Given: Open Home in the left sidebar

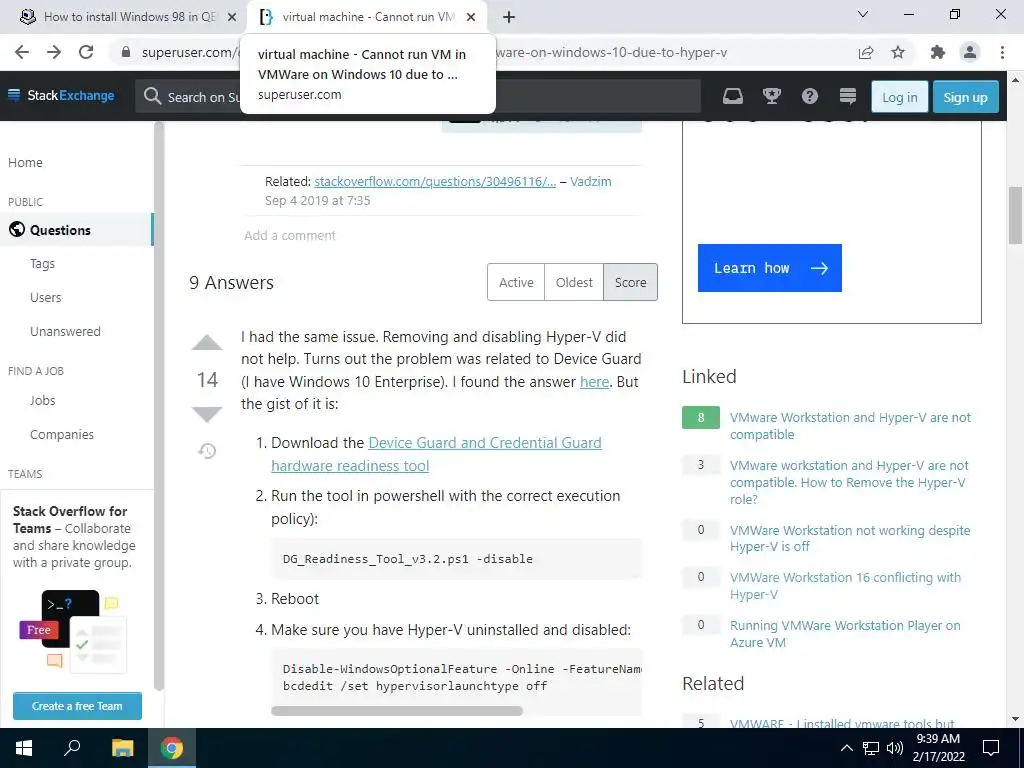Looking at the screenshot, I should coord(25,163).
